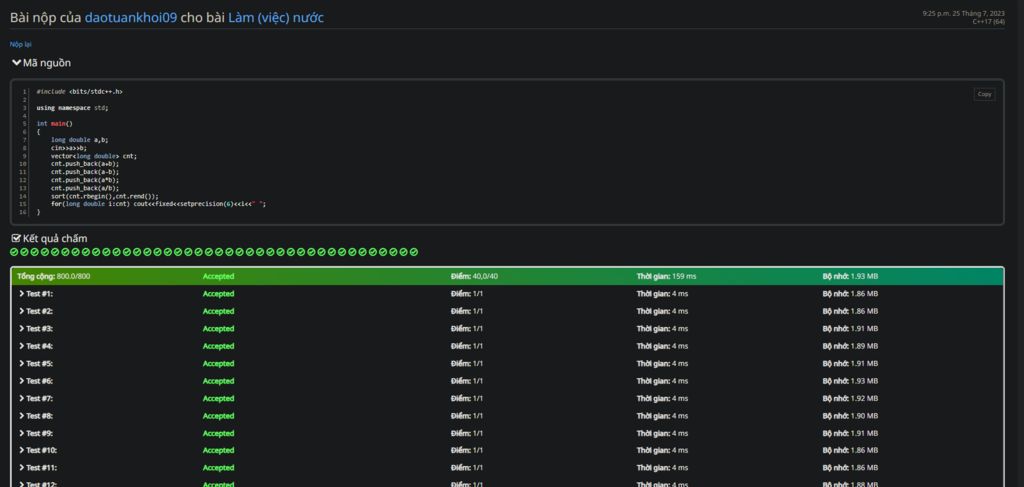Click the chevron icon next to Test #2
This screenshot has height=487, width=1024.
click(21, 311)
